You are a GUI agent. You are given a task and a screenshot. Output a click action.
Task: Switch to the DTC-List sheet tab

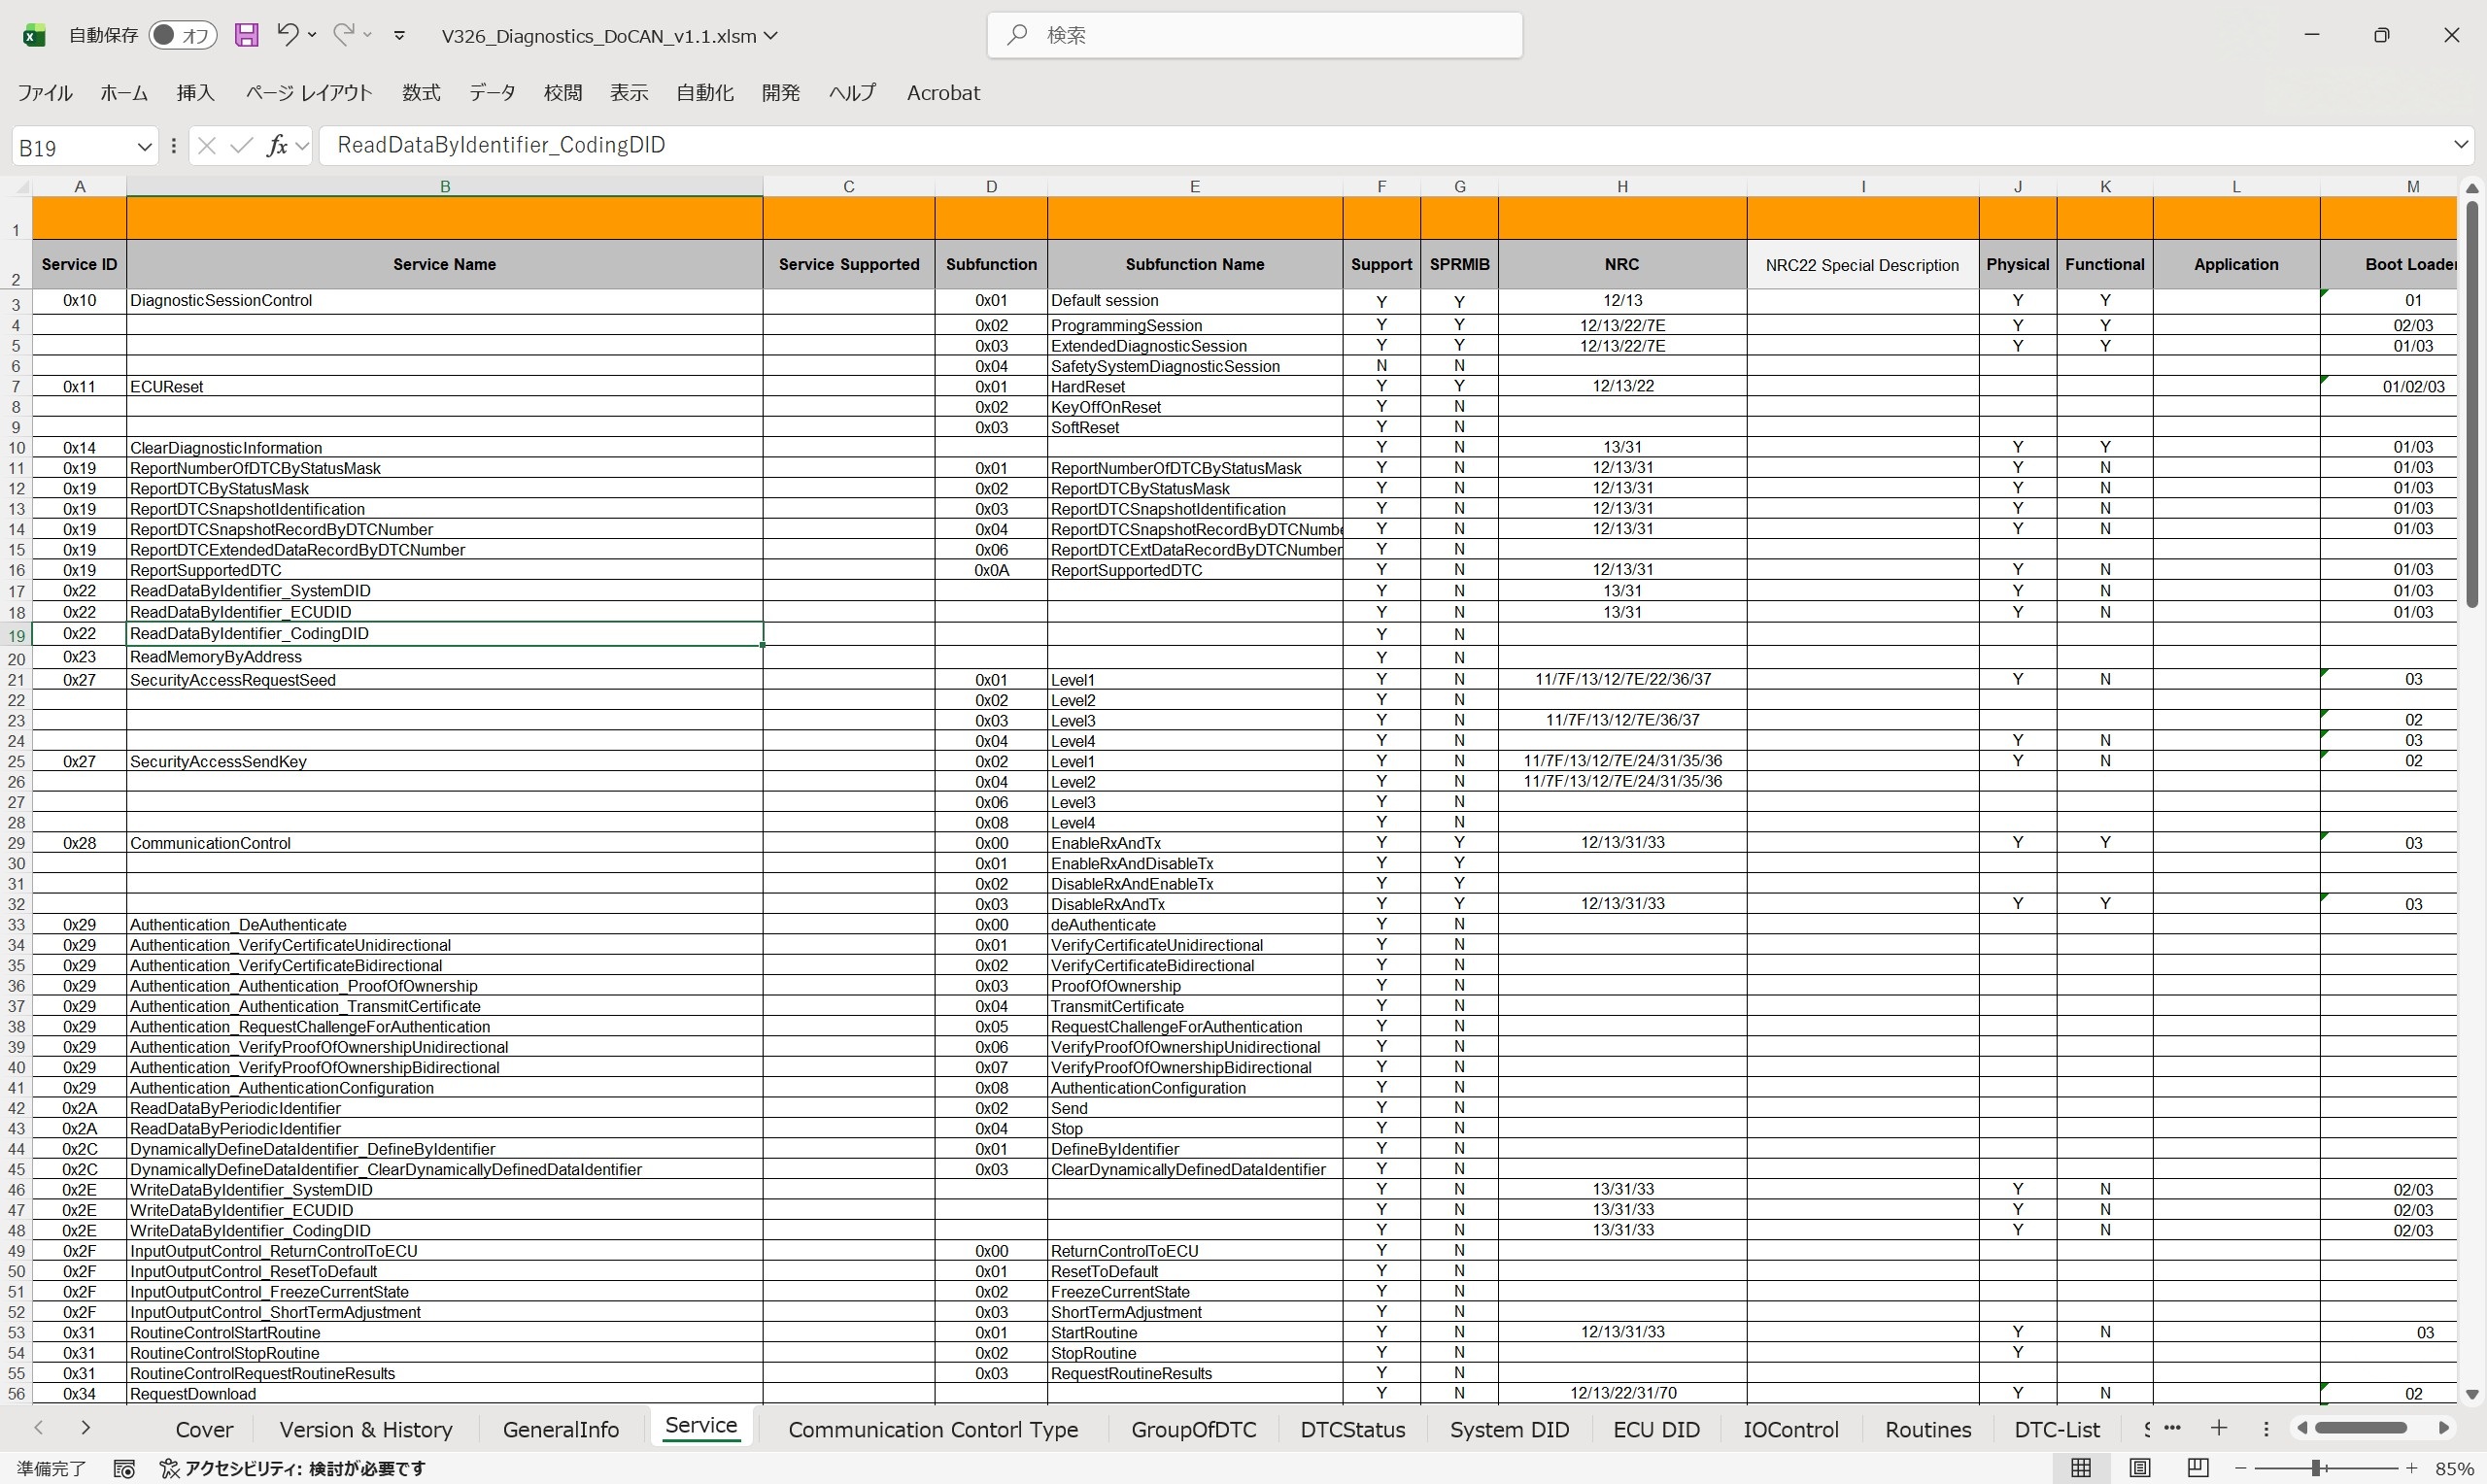click(x=2057, y=1430)
